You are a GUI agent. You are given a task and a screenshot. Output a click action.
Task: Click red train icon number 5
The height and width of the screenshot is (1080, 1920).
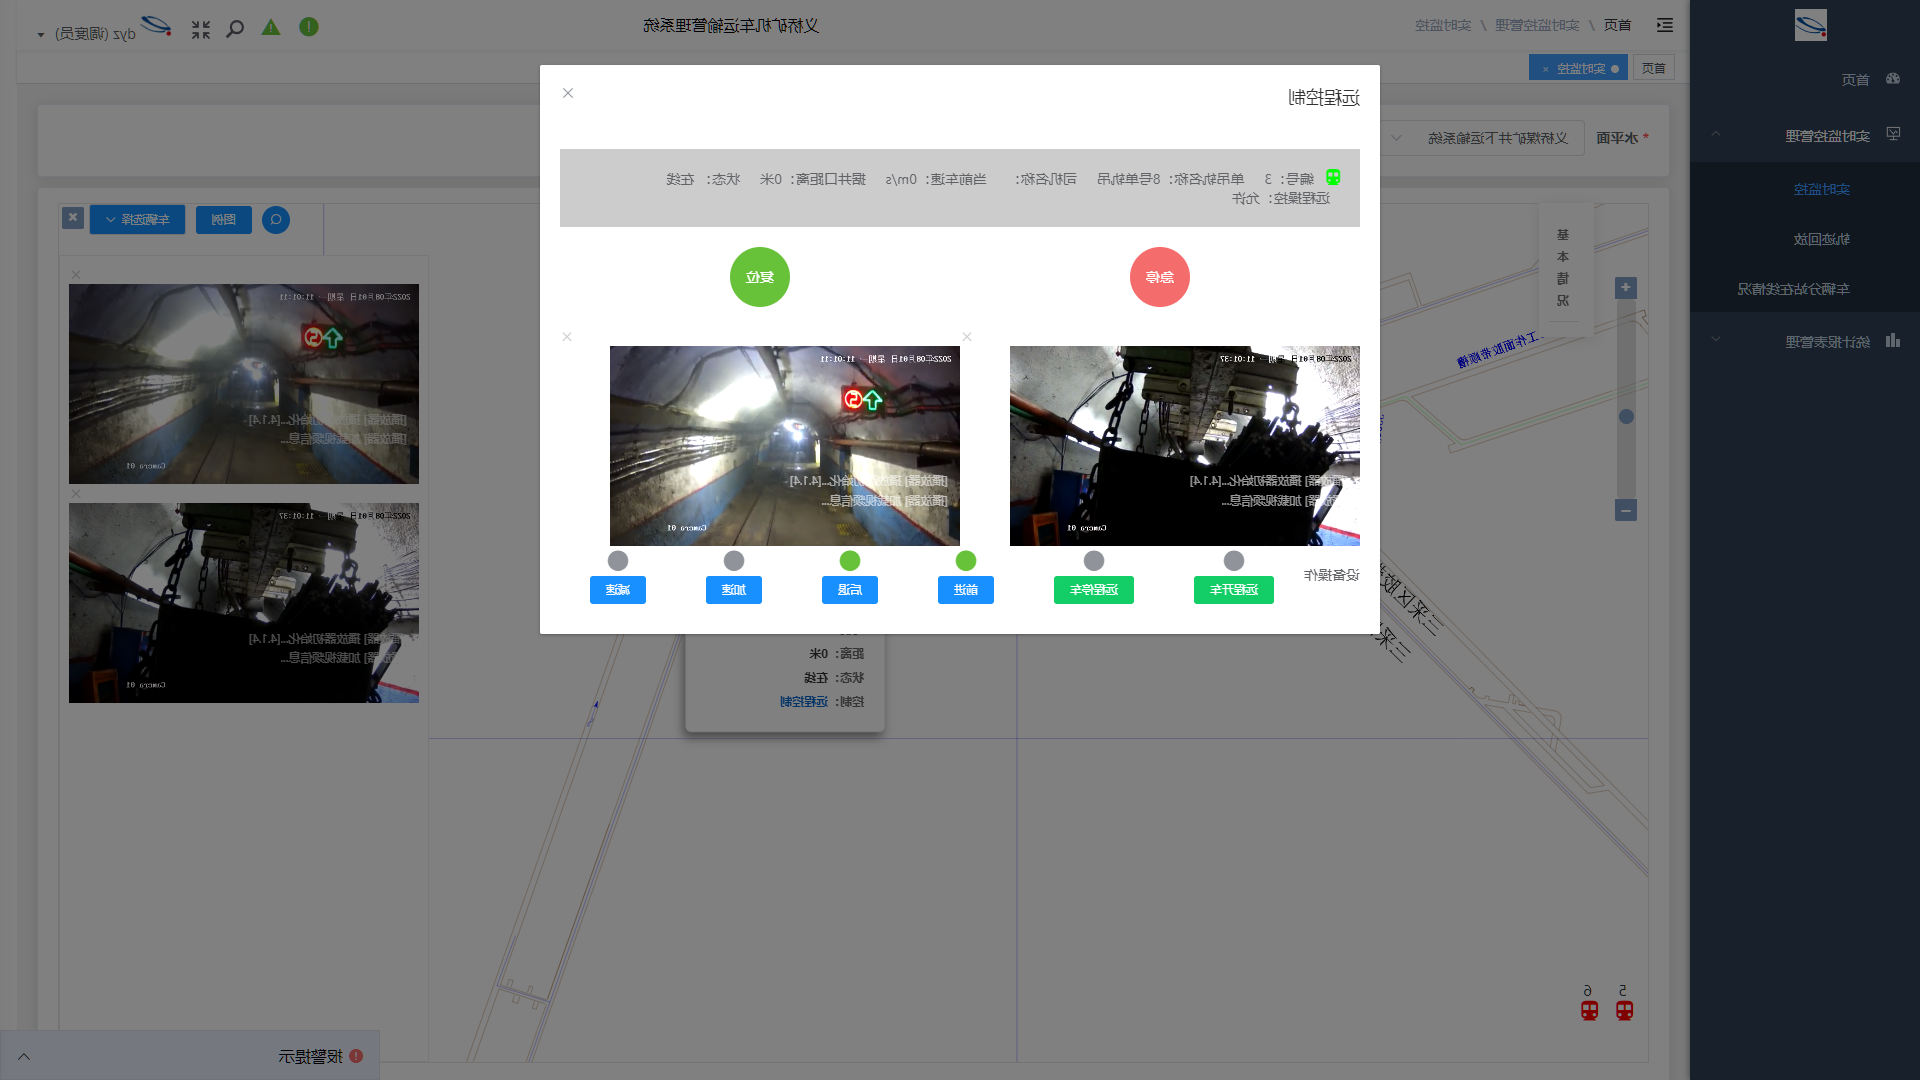point(1624,1010)
